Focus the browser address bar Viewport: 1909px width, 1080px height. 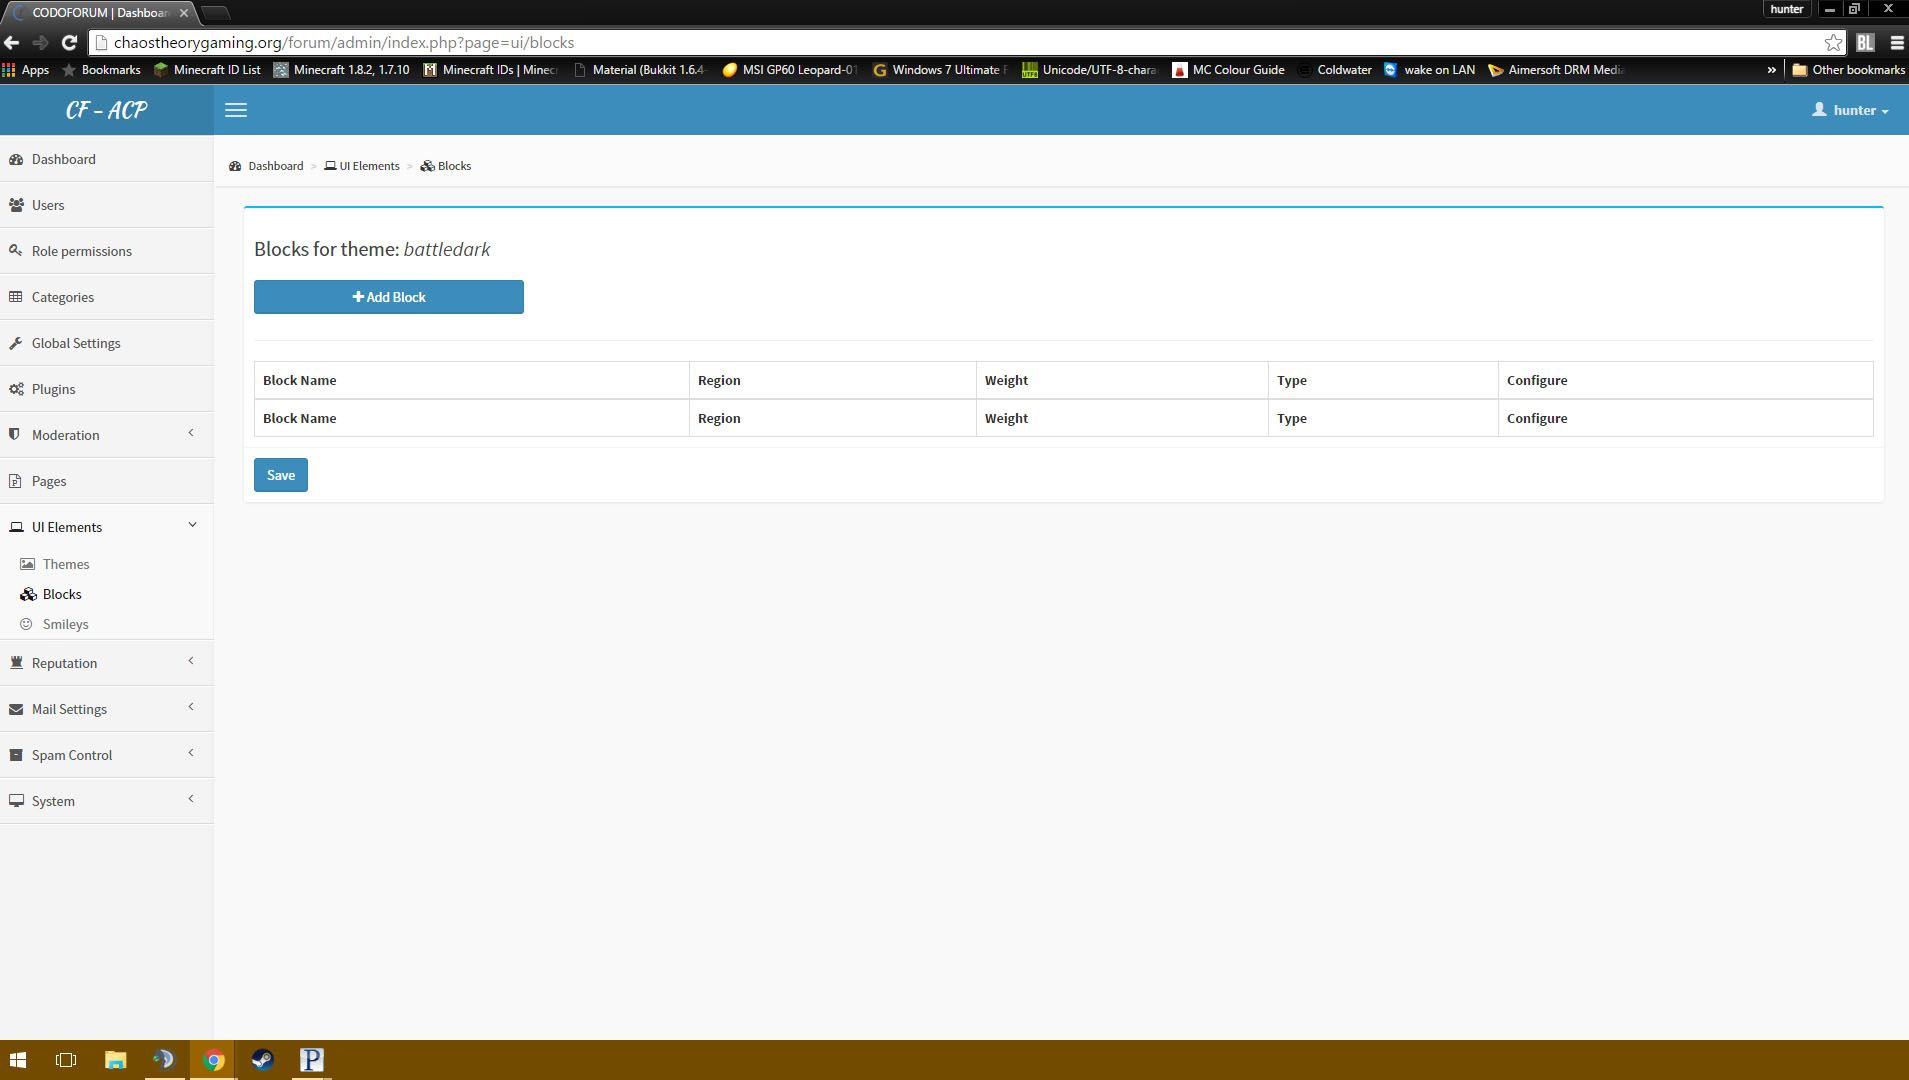tap(960, 42)
